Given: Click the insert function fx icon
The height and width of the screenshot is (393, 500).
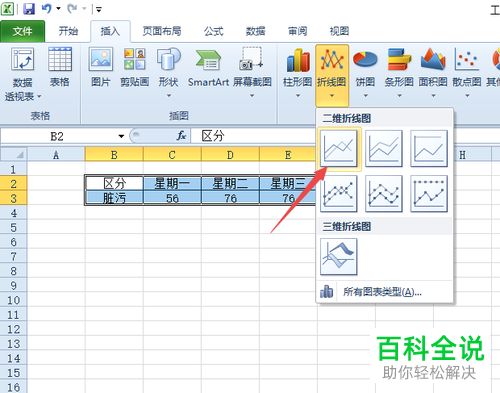Looking at the screenshot, I should (181, 136).
